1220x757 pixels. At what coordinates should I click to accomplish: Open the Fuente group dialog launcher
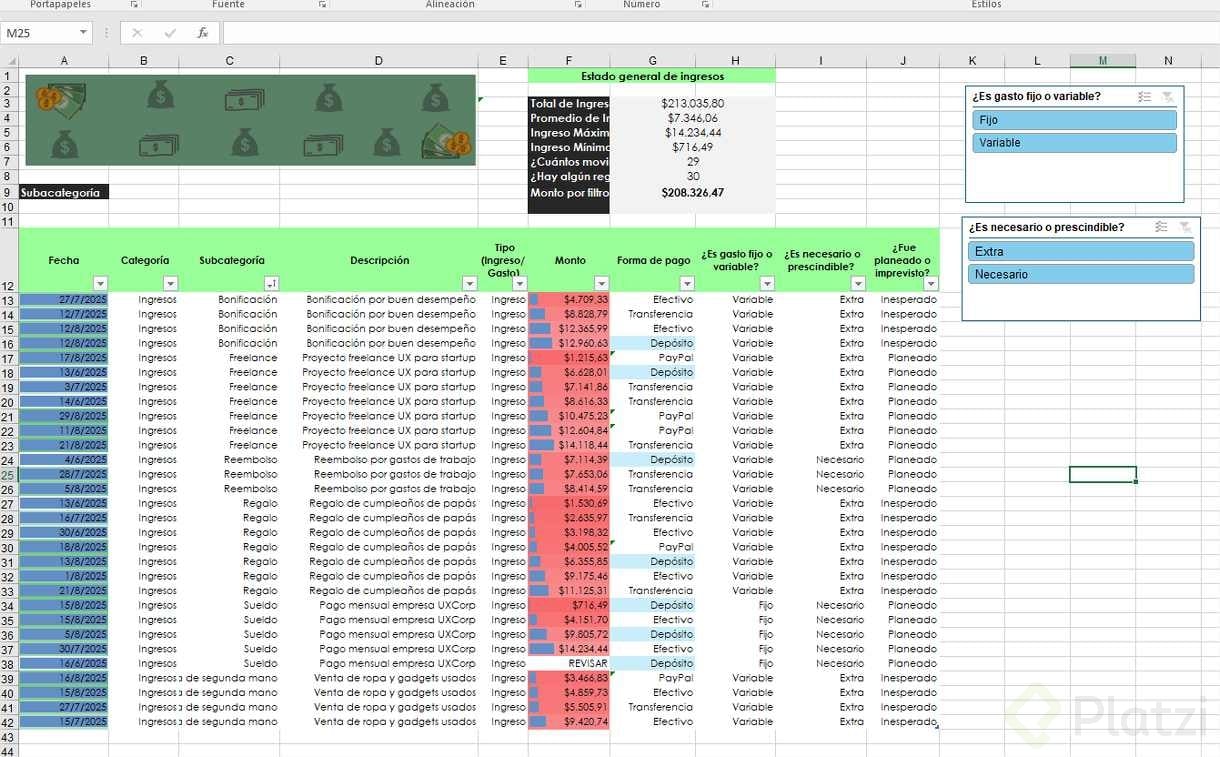tap(322, 5)
